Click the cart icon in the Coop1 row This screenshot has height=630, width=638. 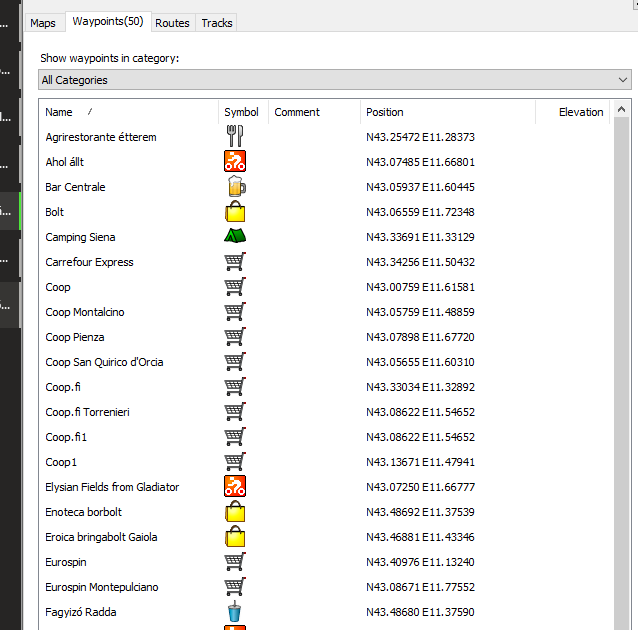(235, 462)
